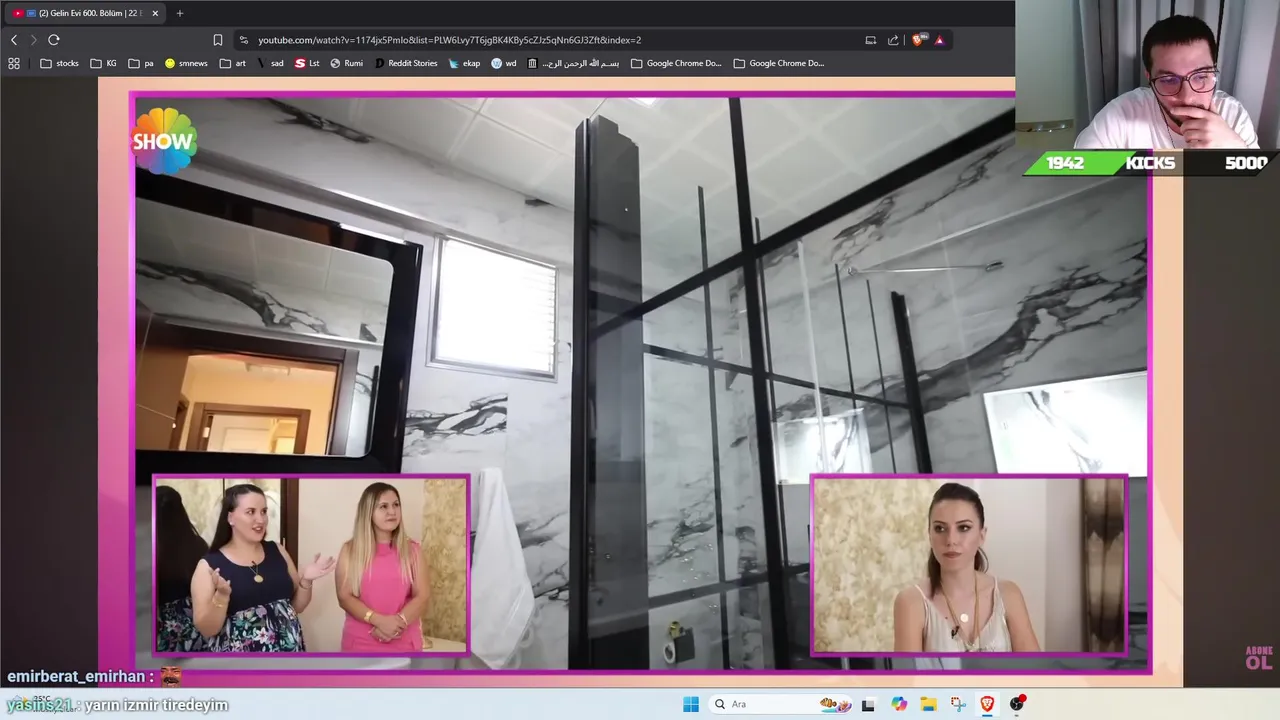1280x720 pixels.
Task: Reload the YouTube page
Action: click(x=54, y=40)
